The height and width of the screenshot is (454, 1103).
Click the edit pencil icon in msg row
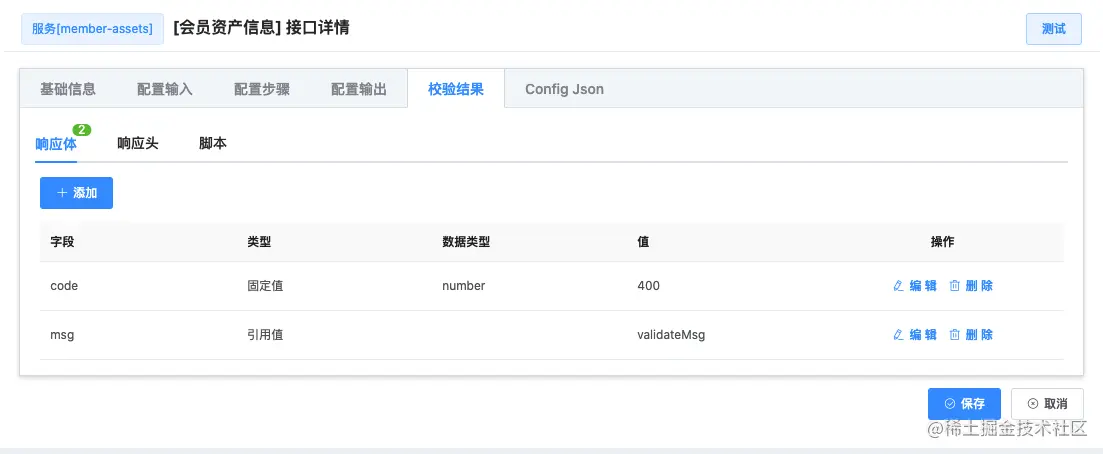[898, 335]
